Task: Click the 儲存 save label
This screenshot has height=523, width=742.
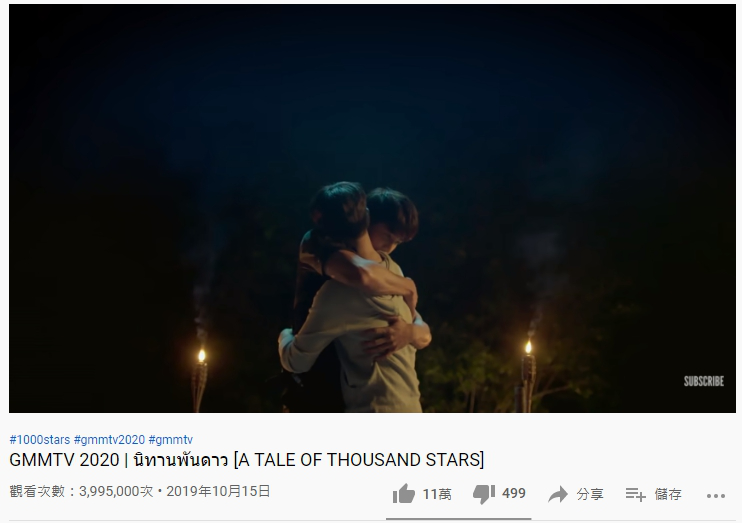Action: [668, 494]
